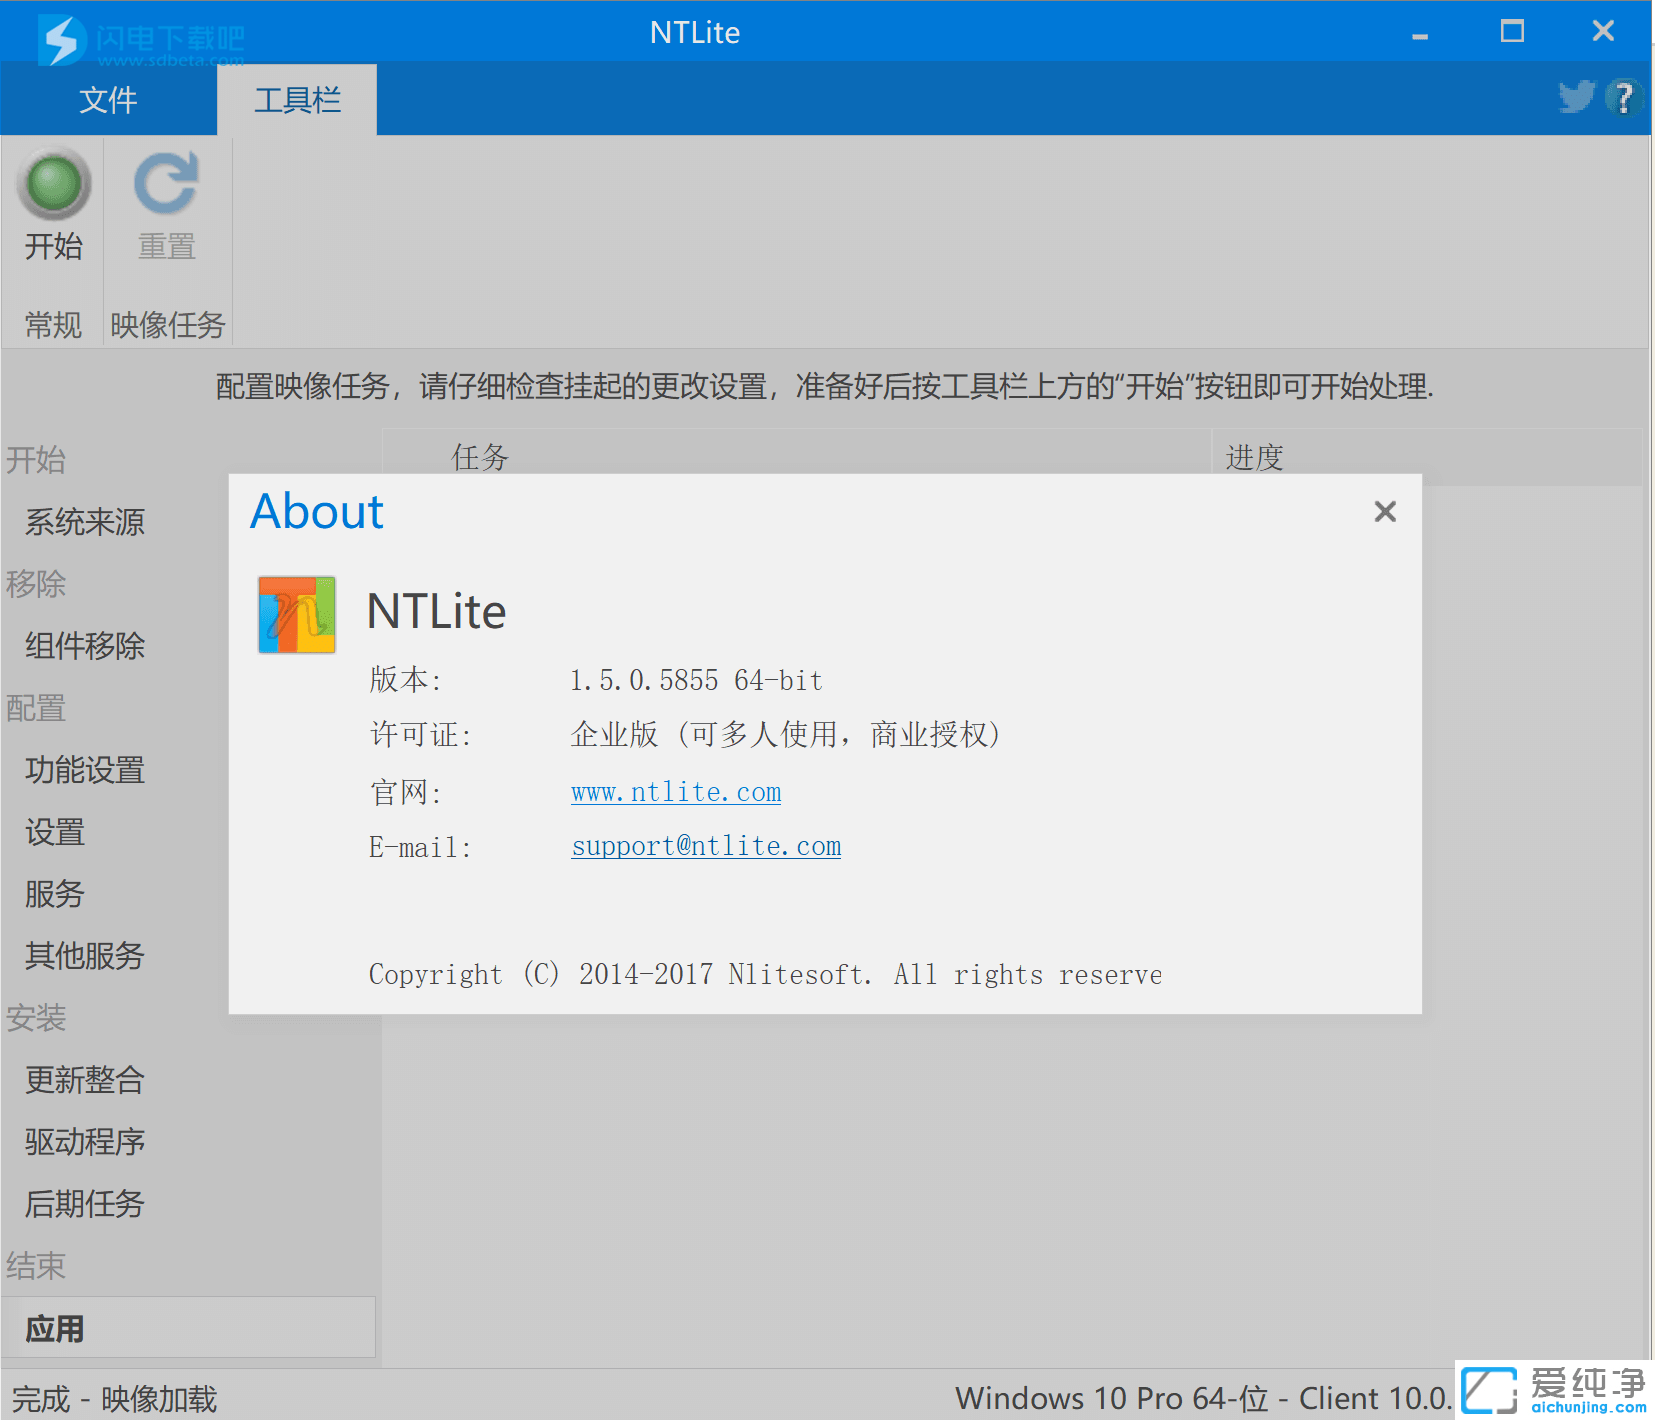Open the Twitter bird icon
This screenshot has height=1420, width=1655.
(x=1577, y=97)
